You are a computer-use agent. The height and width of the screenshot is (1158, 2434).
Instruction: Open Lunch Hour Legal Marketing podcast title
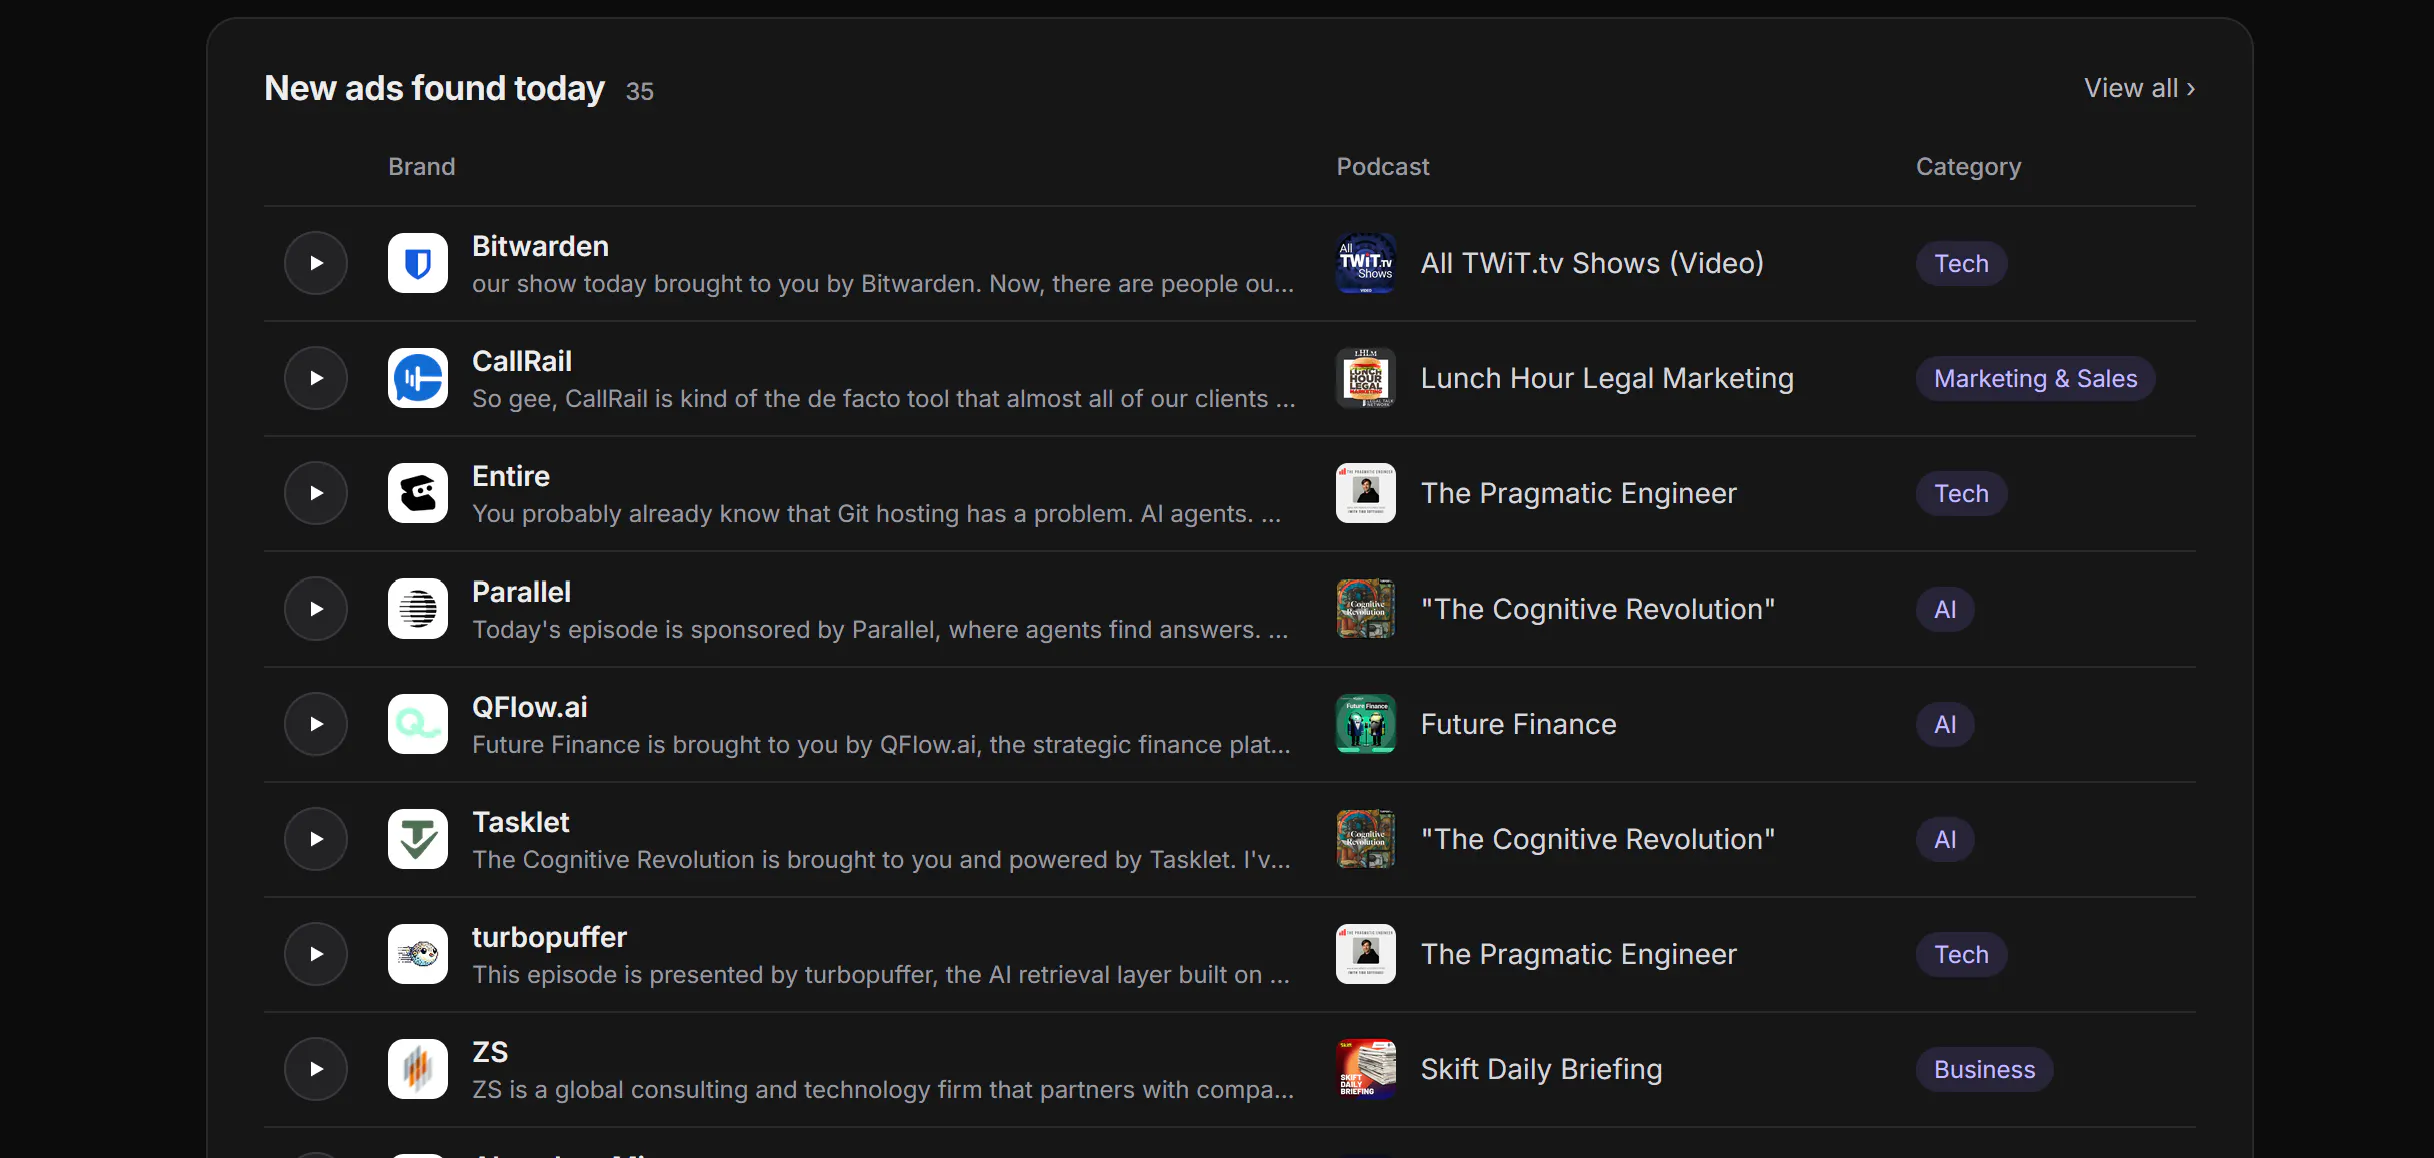click(1607, 378)
